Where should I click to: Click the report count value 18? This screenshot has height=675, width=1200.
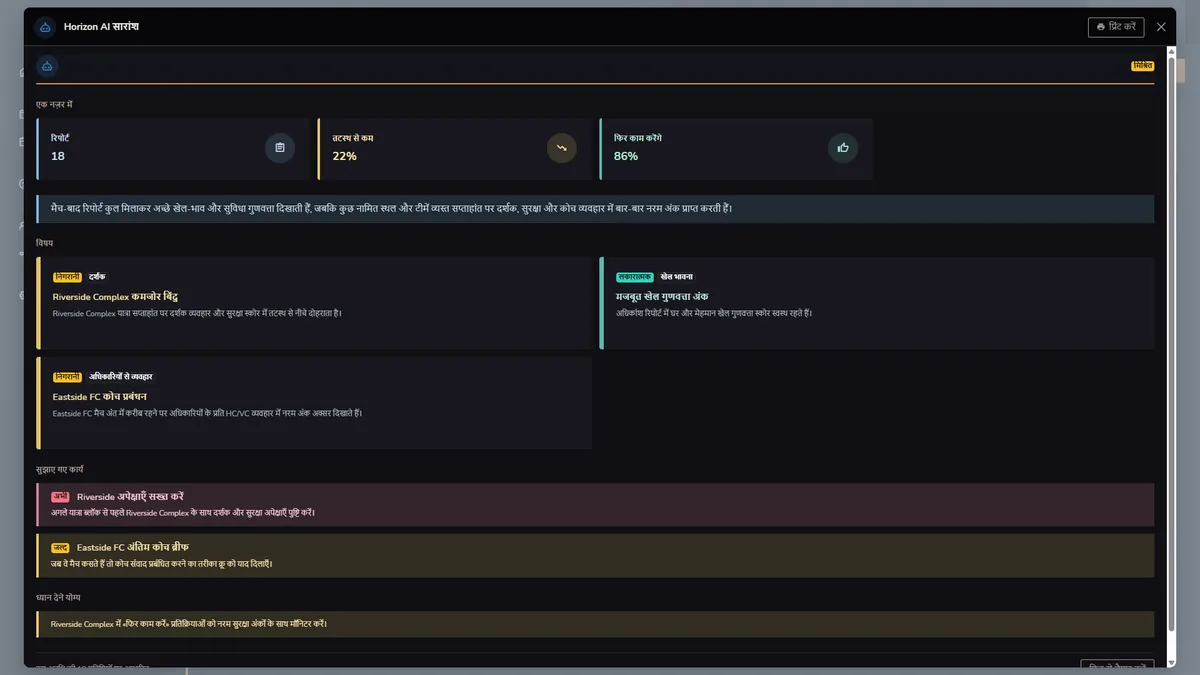(58, 156)
